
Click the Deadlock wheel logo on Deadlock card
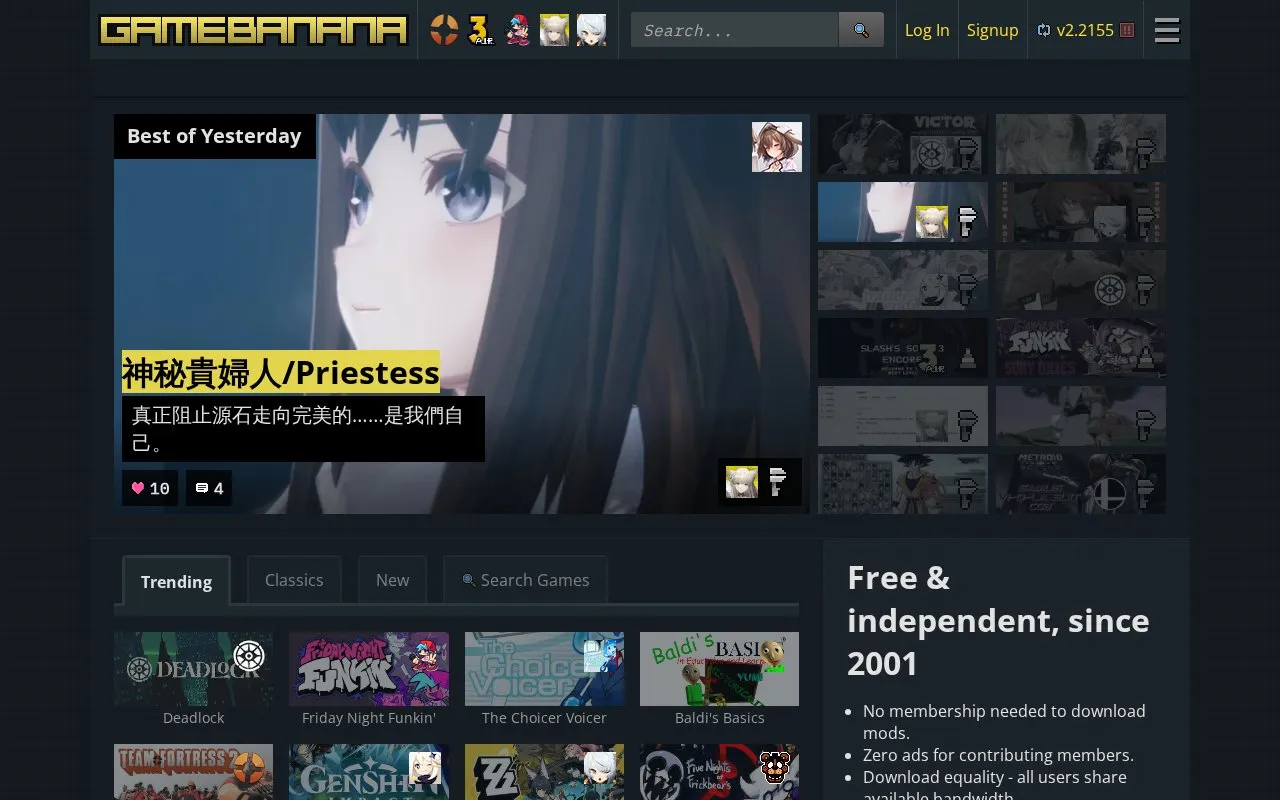coord(248,656)
